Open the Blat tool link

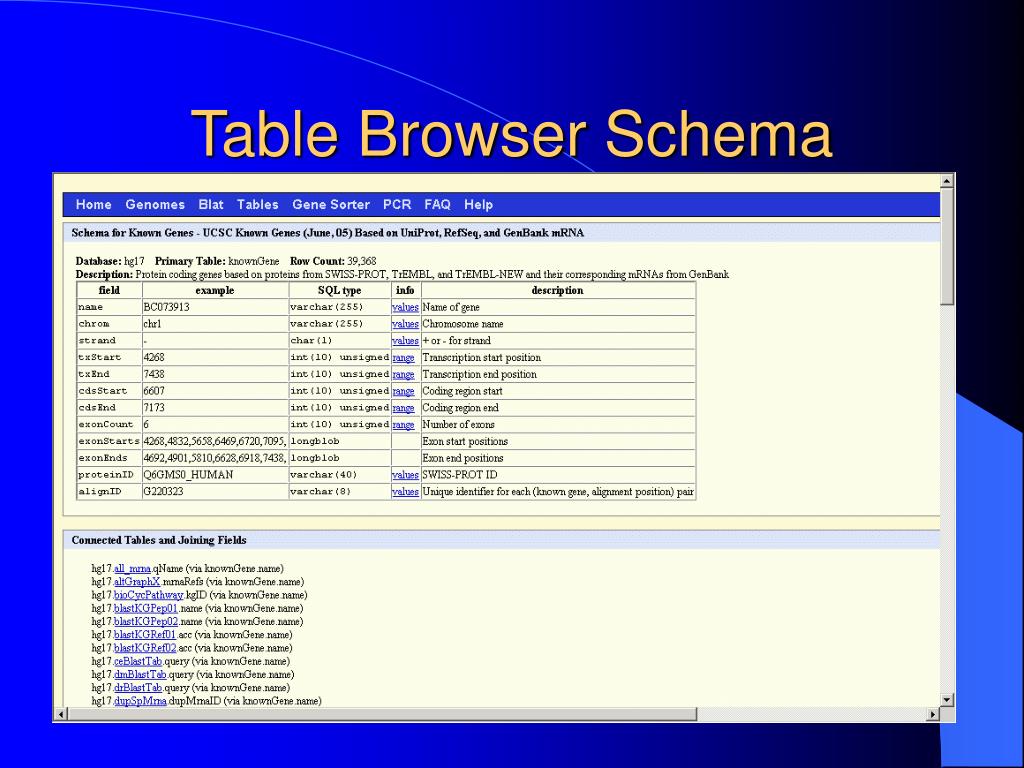tap(211, 204)
